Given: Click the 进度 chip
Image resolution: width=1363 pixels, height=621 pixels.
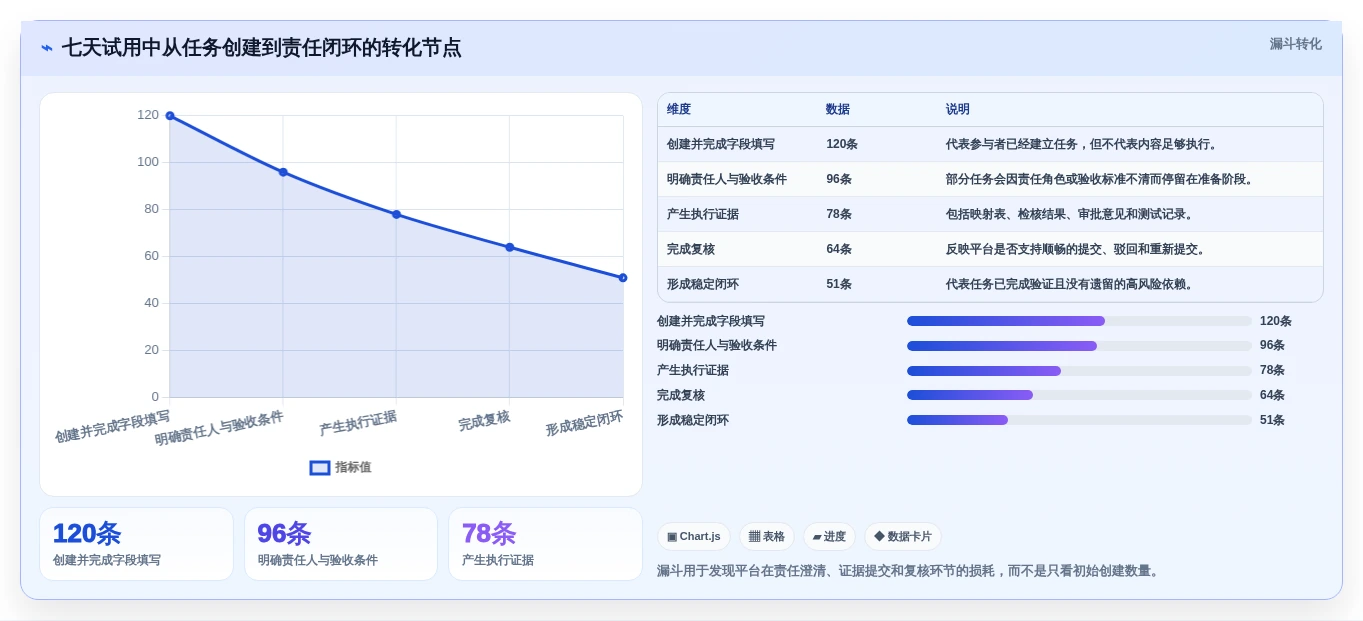Looking at the screenshot, I should (x=829, y=537).
